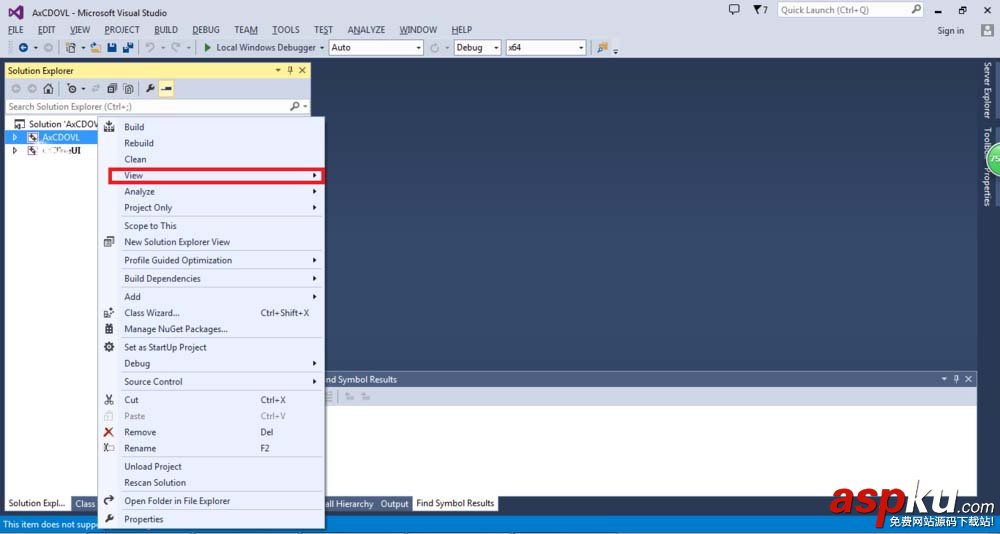Open the Source Control submenu

pos(212,382)
